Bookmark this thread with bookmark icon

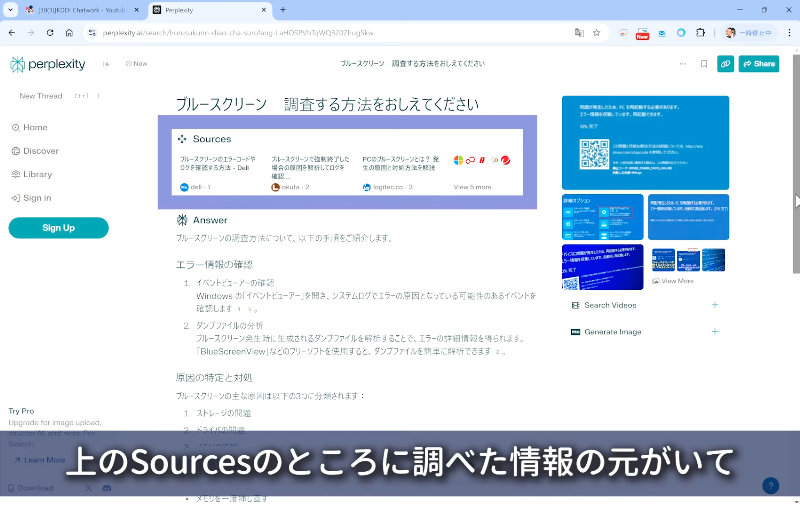pyautogui.click(x=704, y=64)
